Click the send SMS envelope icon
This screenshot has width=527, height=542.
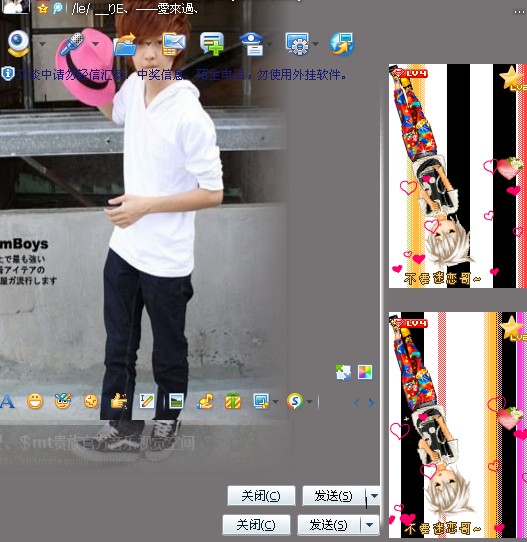174,44
